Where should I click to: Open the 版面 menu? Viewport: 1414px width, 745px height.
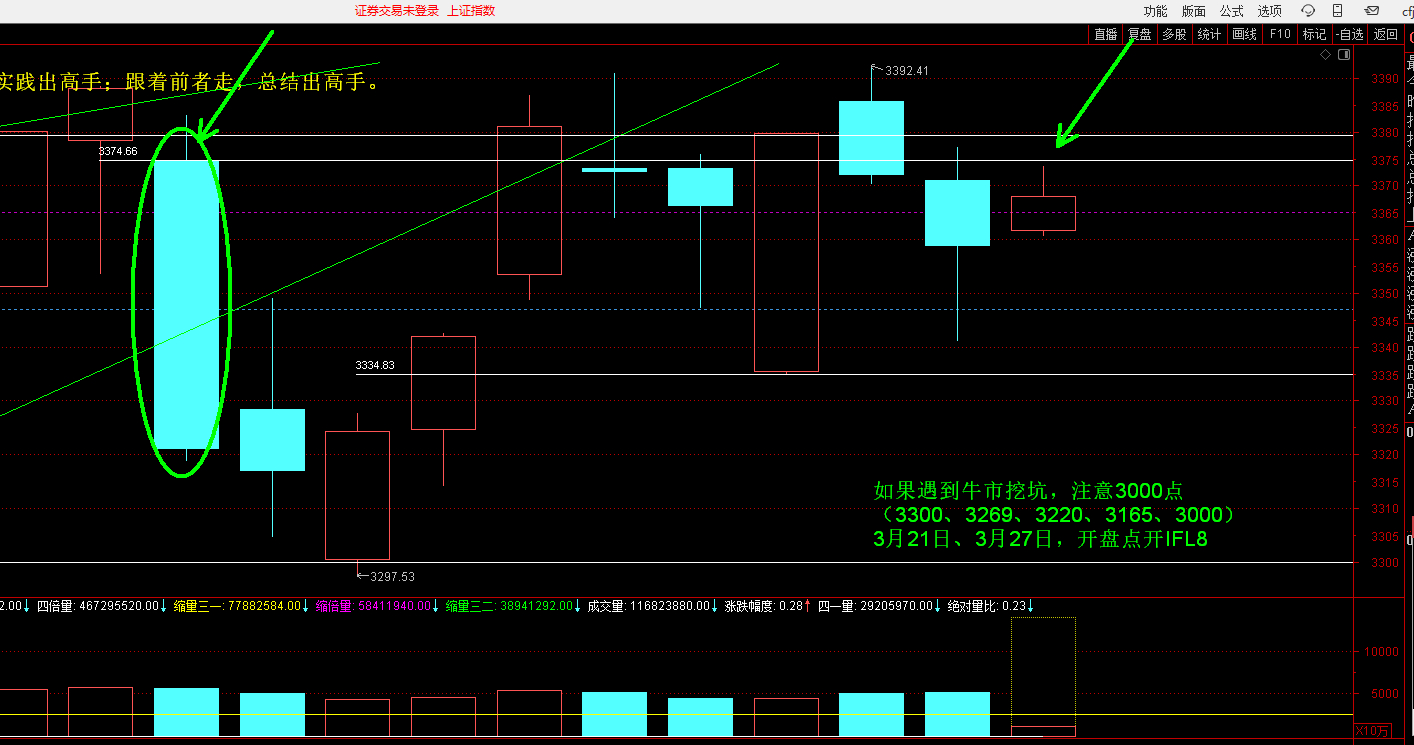tap(1193, 11)
